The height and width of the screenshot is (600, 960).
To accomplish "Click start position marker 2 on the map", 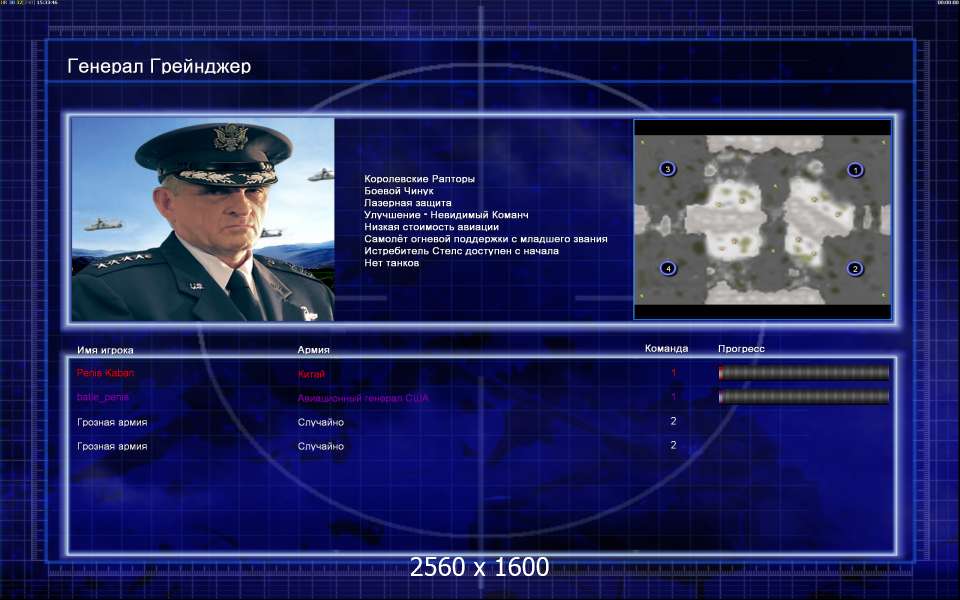I will tap(855, 269).
